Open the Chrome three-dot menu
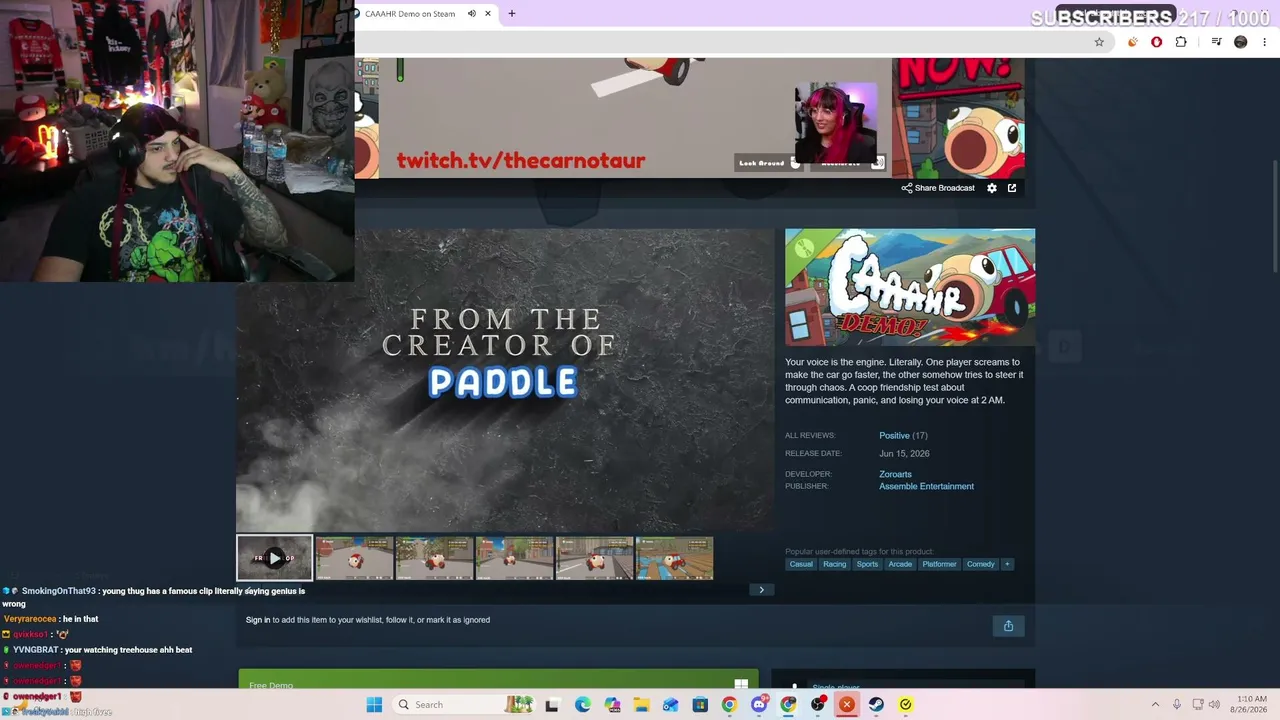Screen dimensions: 1280x720 (x=1265, y=42)
